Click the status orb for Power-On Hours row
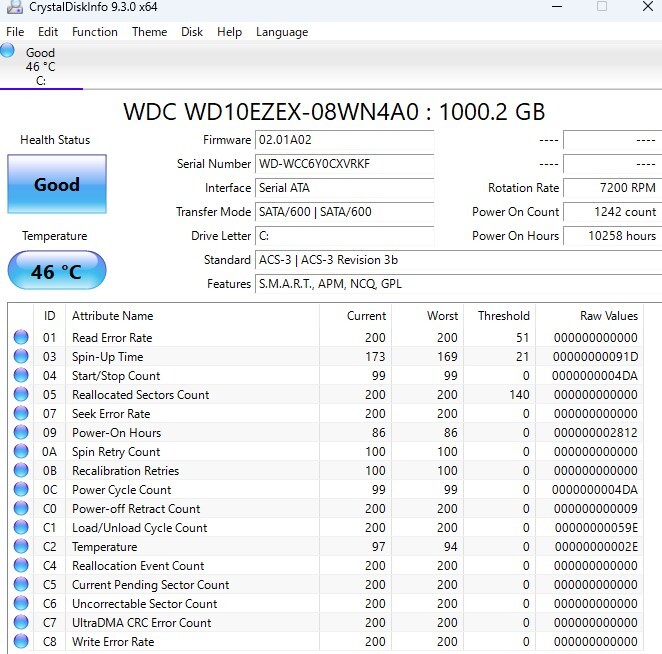Image resolution: width=662 pixels, height=654 pixels. (21, 433)
